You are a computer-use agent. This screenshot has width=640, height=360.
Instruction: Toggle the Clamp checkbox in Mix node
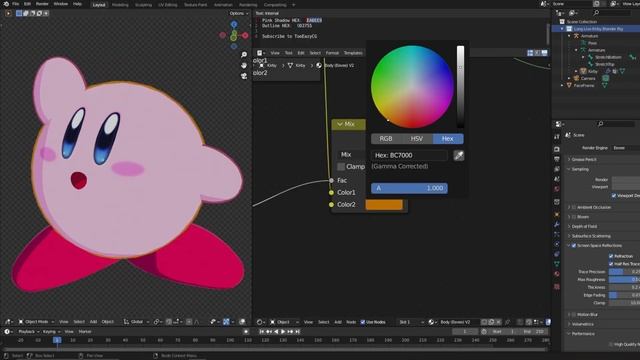(341, 167)
